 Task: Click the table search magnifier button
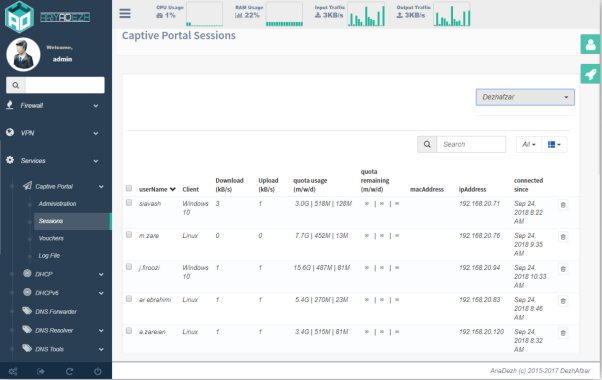(427, 144)
